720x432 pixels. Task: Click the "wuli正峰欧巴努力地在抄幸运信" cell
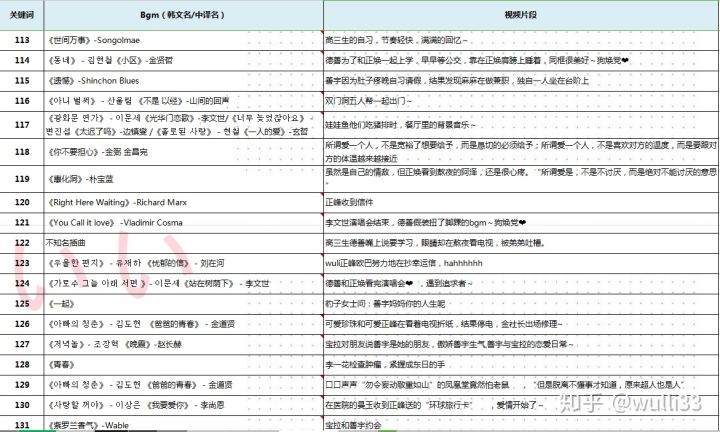[x=521, y=263]
